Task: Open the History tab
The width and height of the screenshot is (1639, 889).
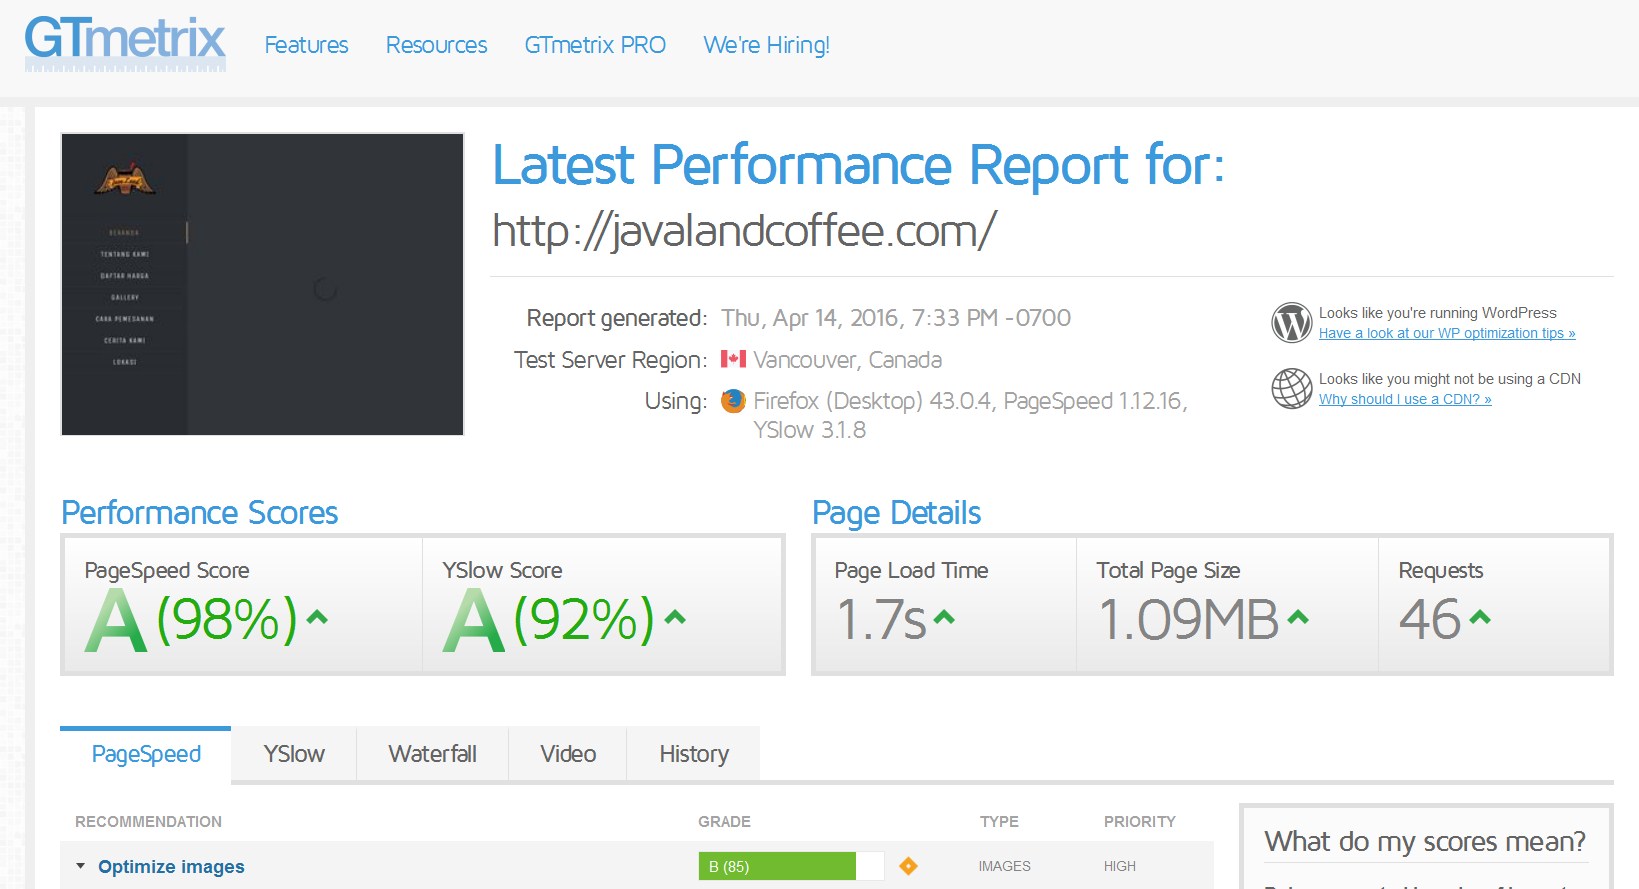Action: [694, 754]
